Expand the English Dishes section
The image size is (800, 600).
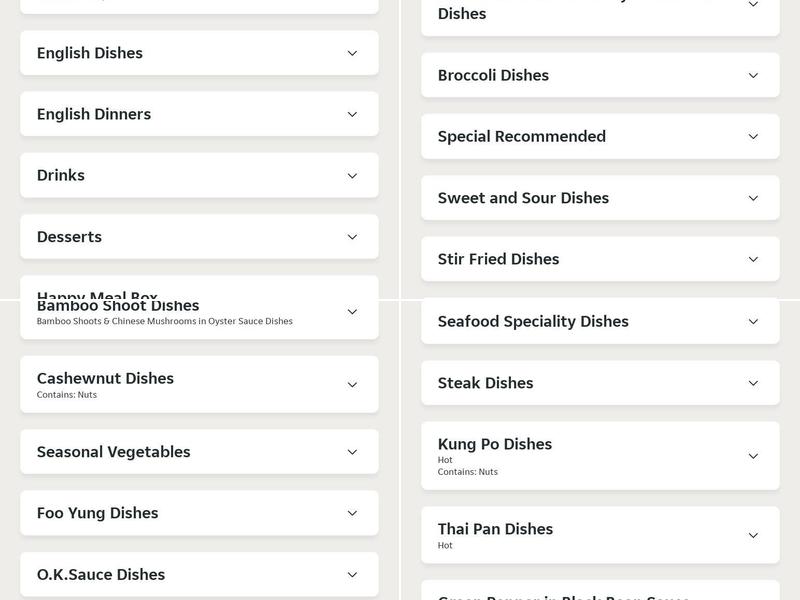click(200, 52)
